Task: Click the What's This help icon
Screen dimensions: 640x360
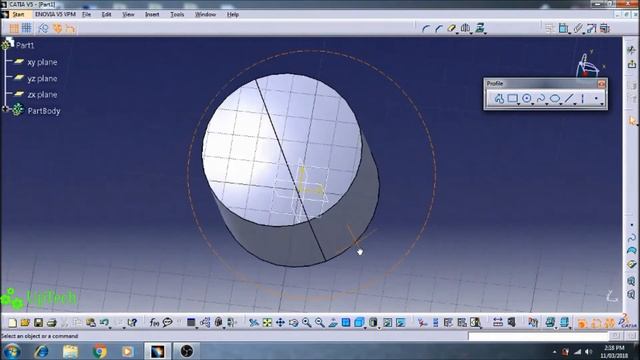Action: (132, 323)
